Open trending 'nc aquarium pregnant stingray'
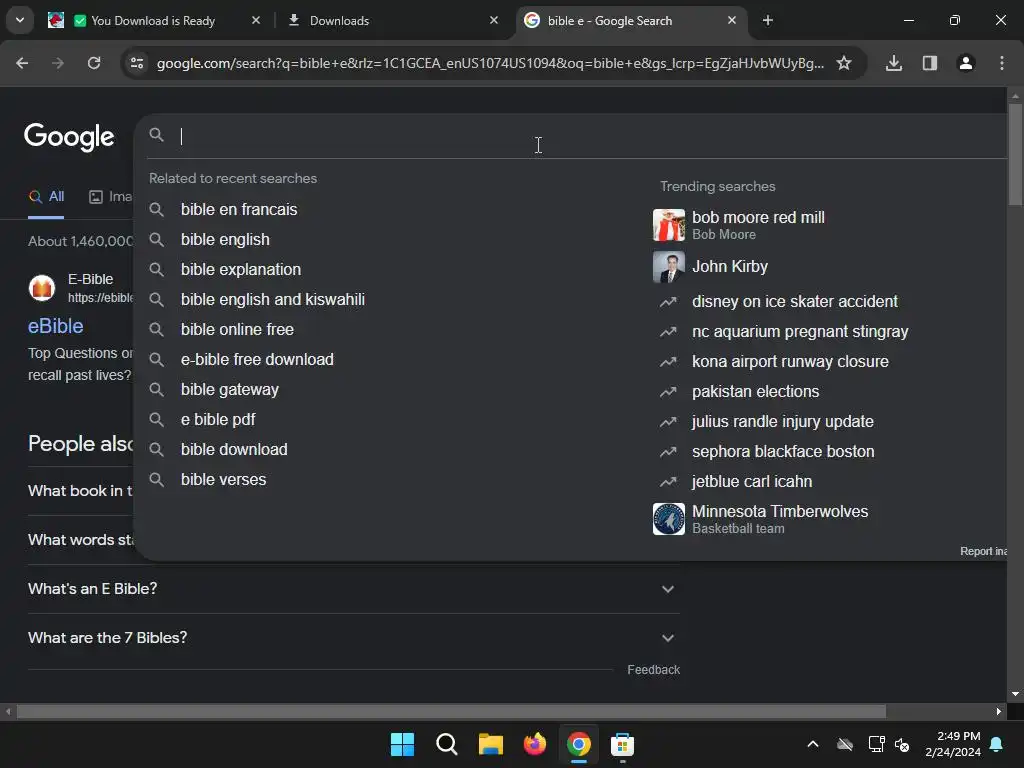 [x=800, y=332]
